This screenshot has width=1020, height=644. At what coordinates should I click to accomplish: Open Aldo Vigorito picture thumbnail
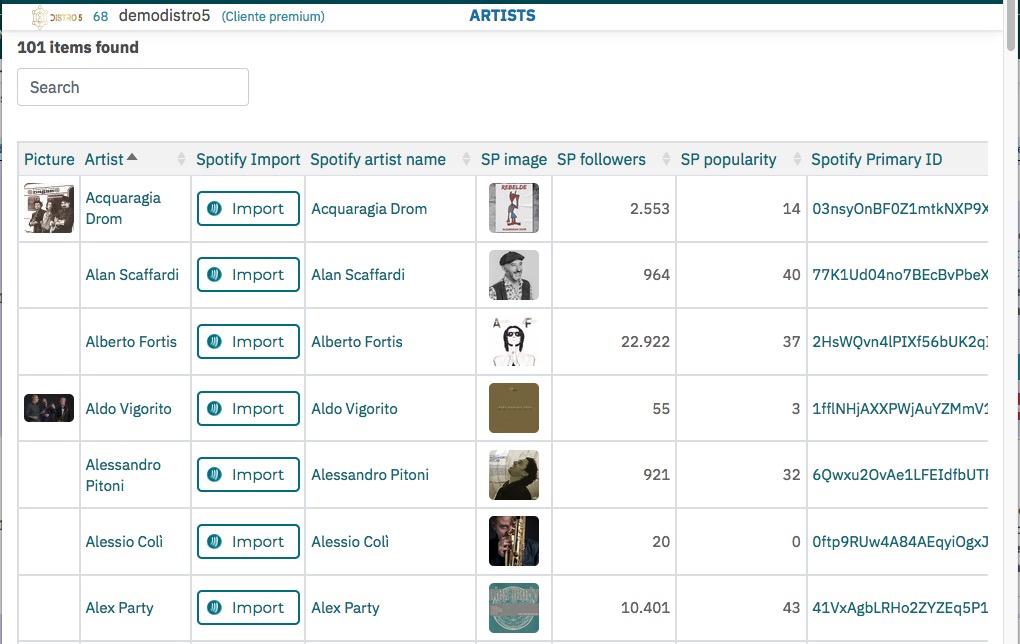click(x=49, y=408)
